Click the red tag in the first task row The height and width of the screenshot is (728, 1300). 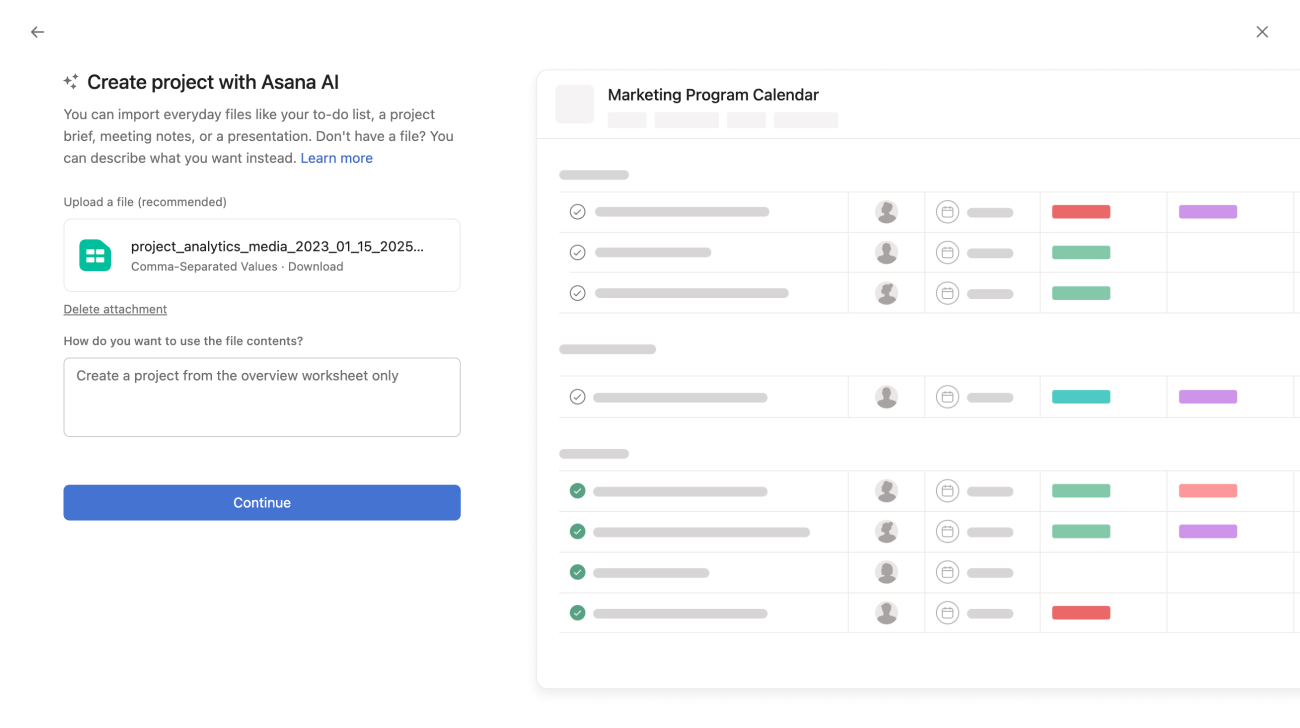(1081, 212)
